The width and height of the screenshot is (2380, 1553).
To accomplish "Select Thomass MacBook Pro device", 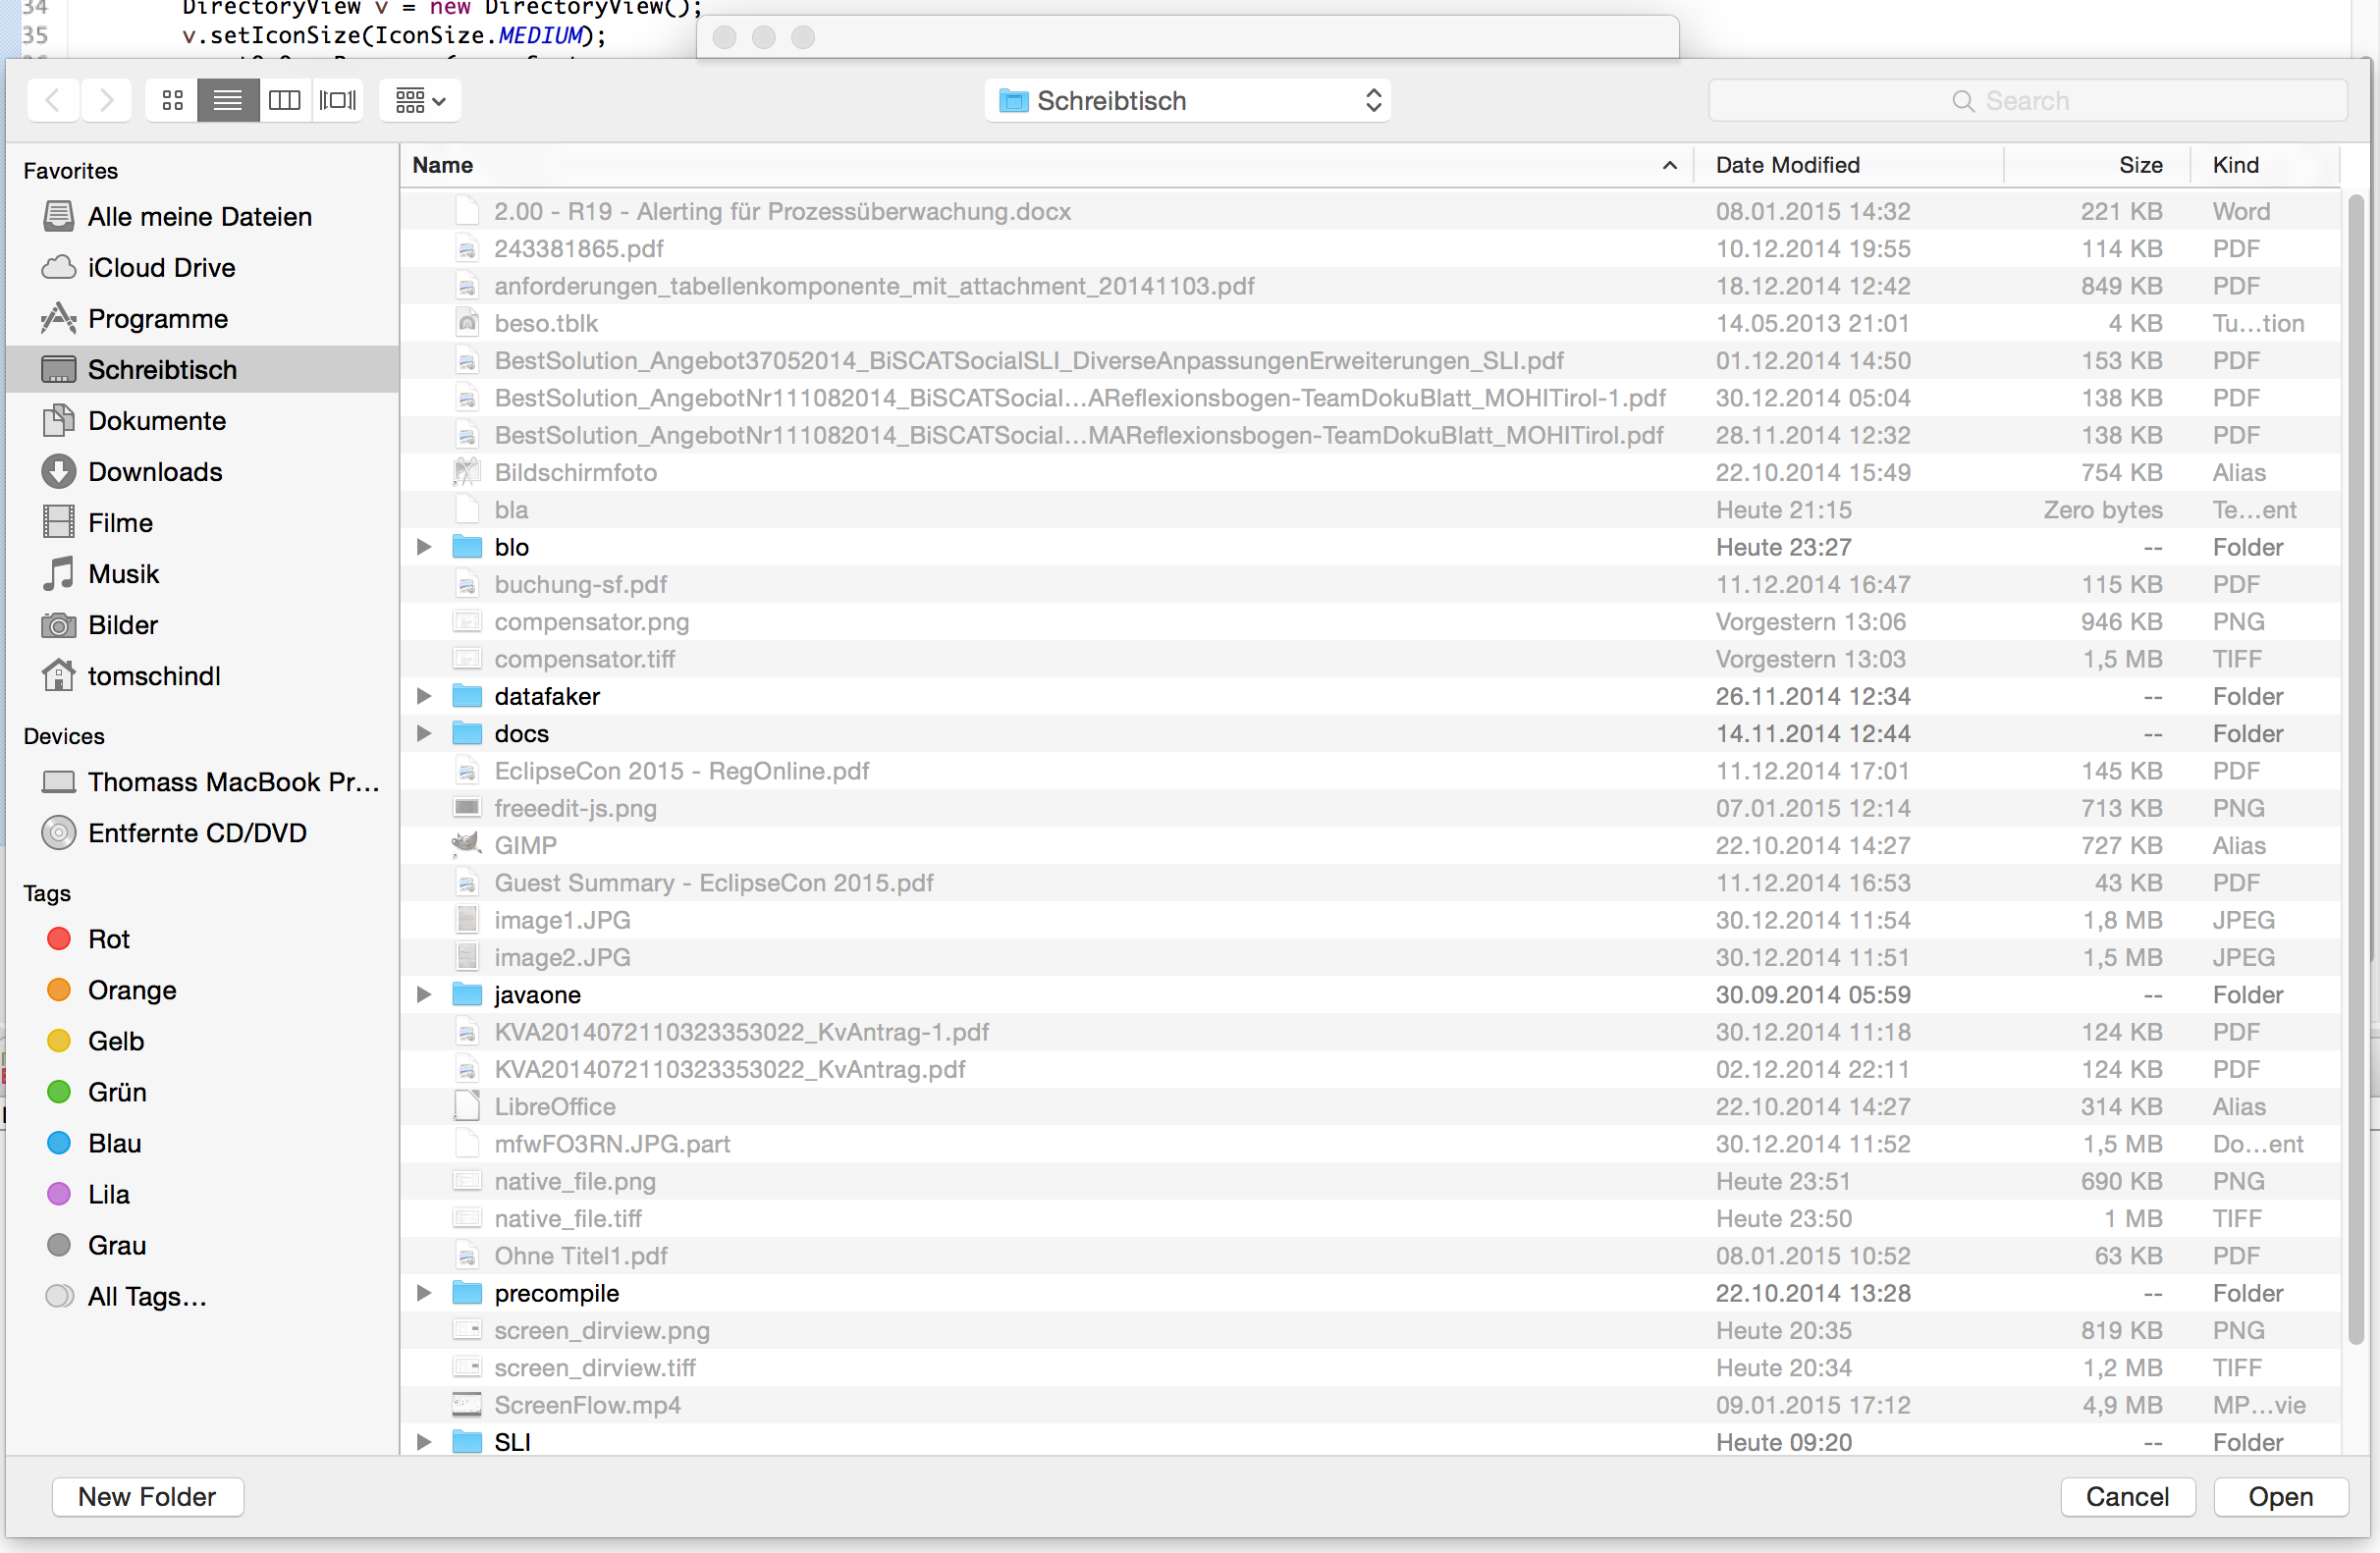I will click(x=200, y=782).
